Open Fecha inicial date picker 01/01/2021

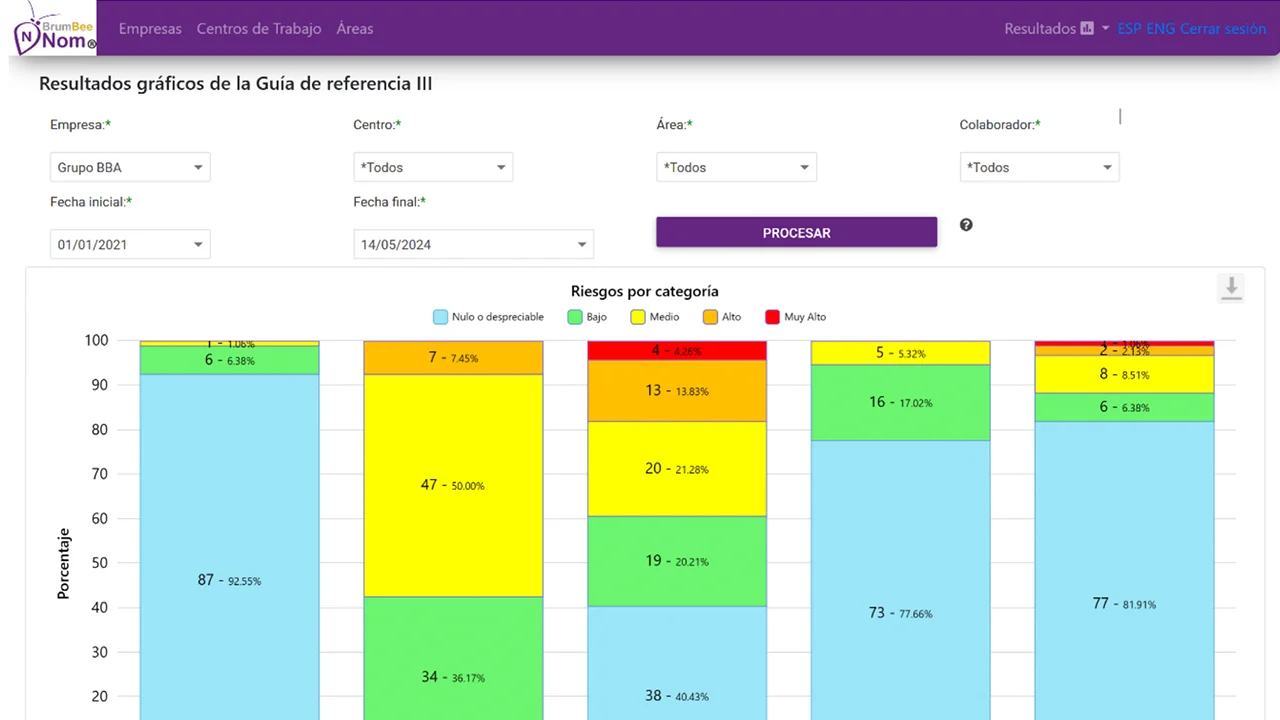(x=130, y=244)
